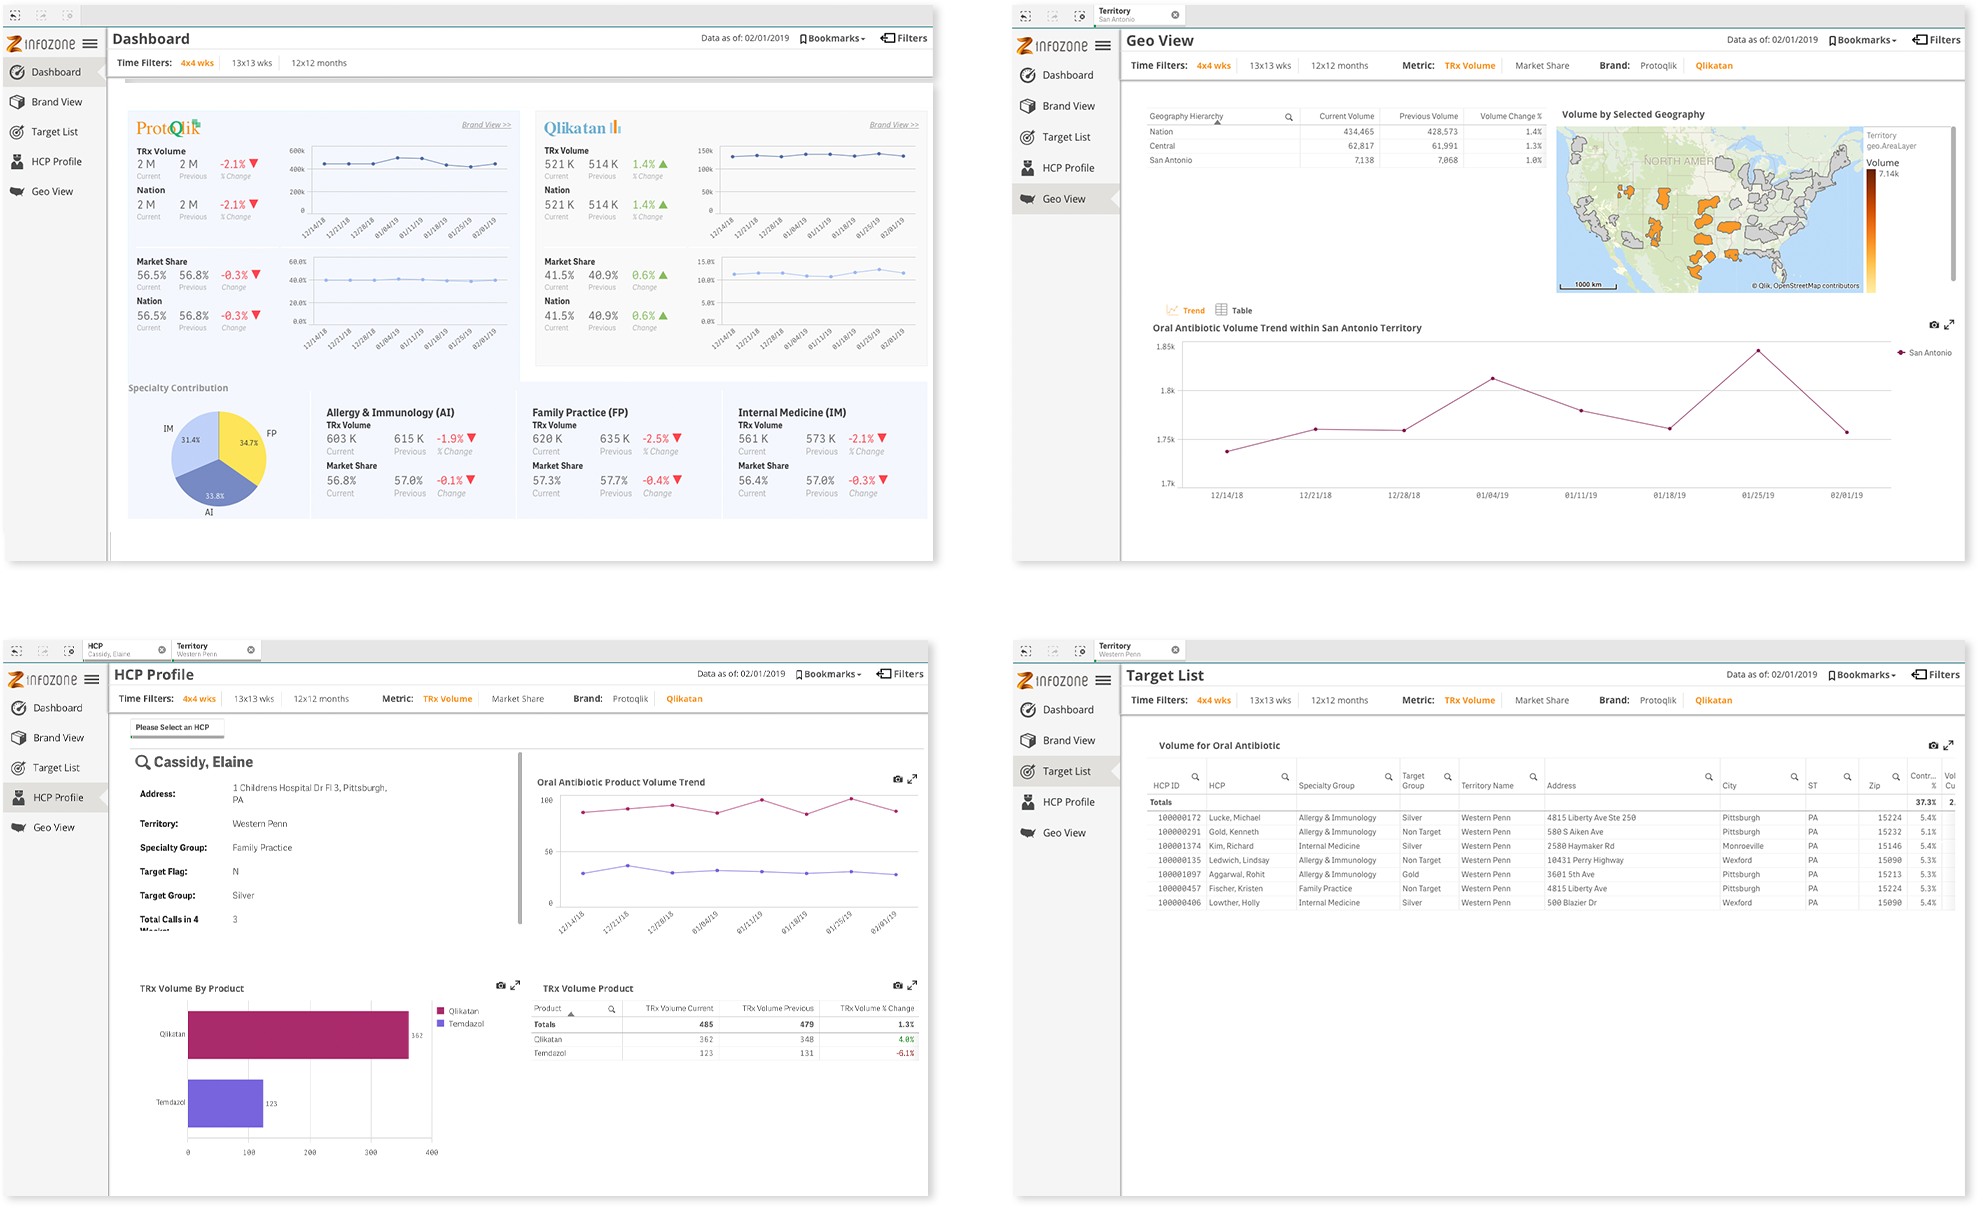Viewport: 1978px width, 1207px height.
Task: Open HCP Profile from Target List sidebar
Action: (x=1067, y=802)
